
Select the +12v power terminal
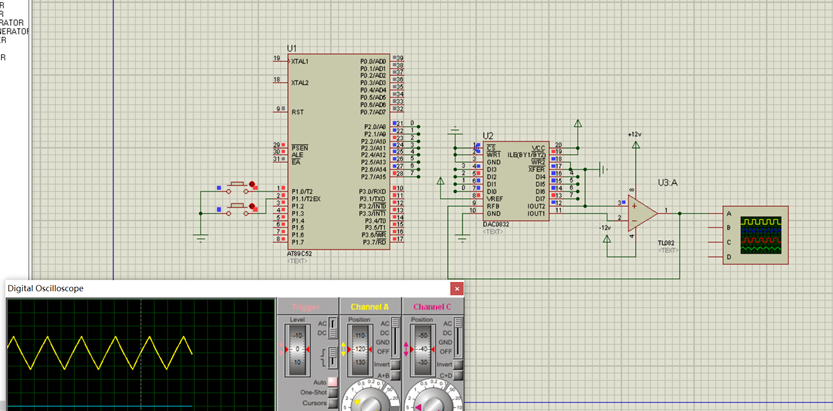(635, 145)
